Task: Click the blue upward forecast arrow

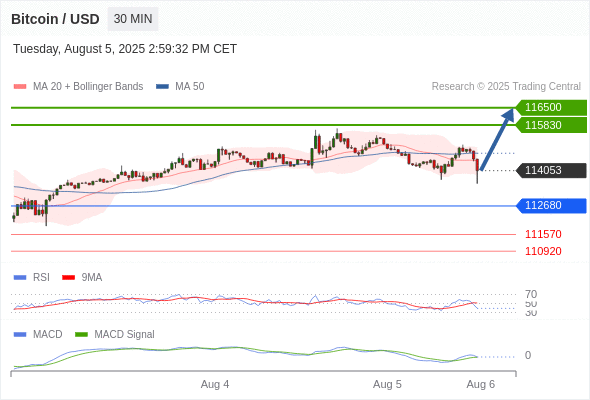Action: click(497, 139)
